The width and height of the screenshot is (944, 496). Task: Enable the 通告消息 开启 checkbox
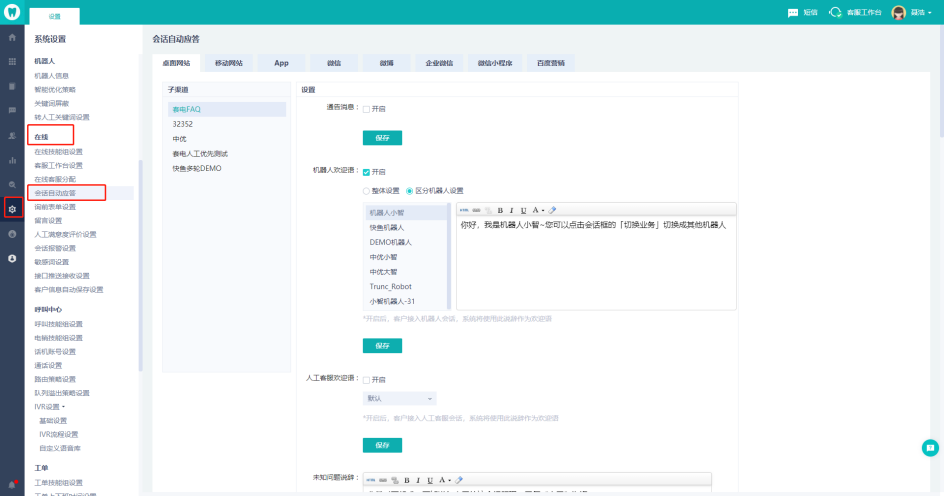[x=366, y=109]
